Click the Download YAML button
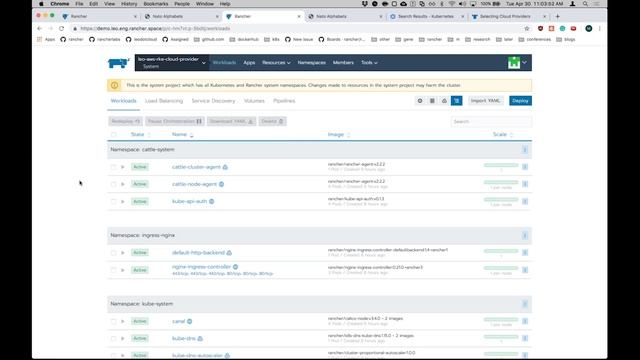Image resolution: width=640 pixels, height=360 pixels. [x=231, y=121]
